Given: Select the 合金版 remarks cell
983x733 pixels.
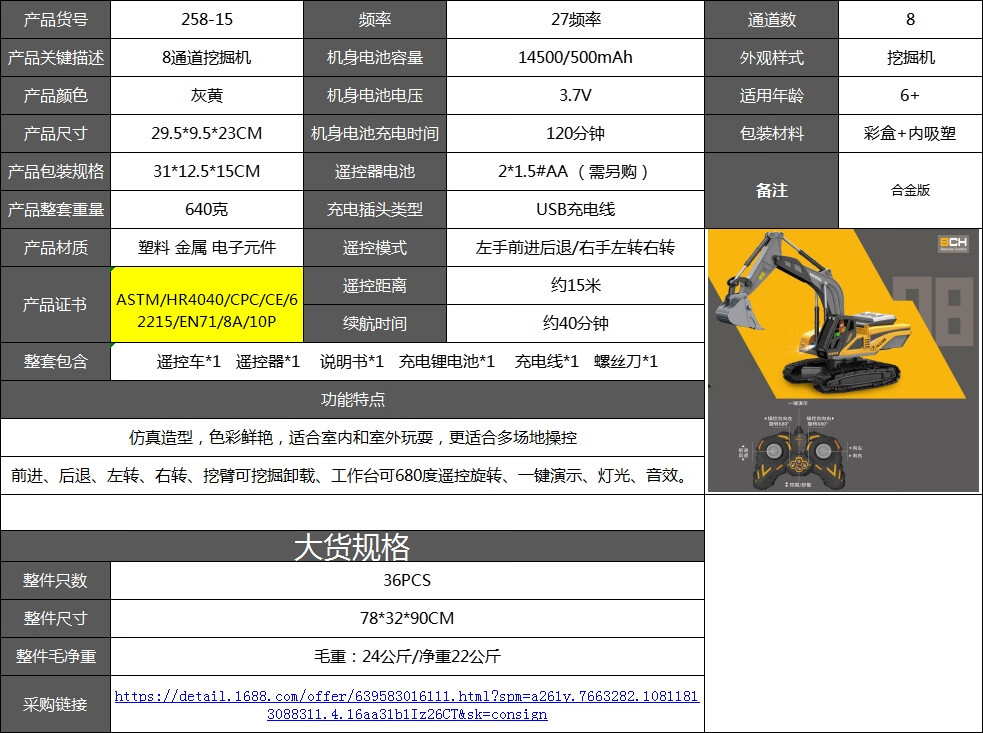Looking at the screenshot, I should [x=910, y=191].
